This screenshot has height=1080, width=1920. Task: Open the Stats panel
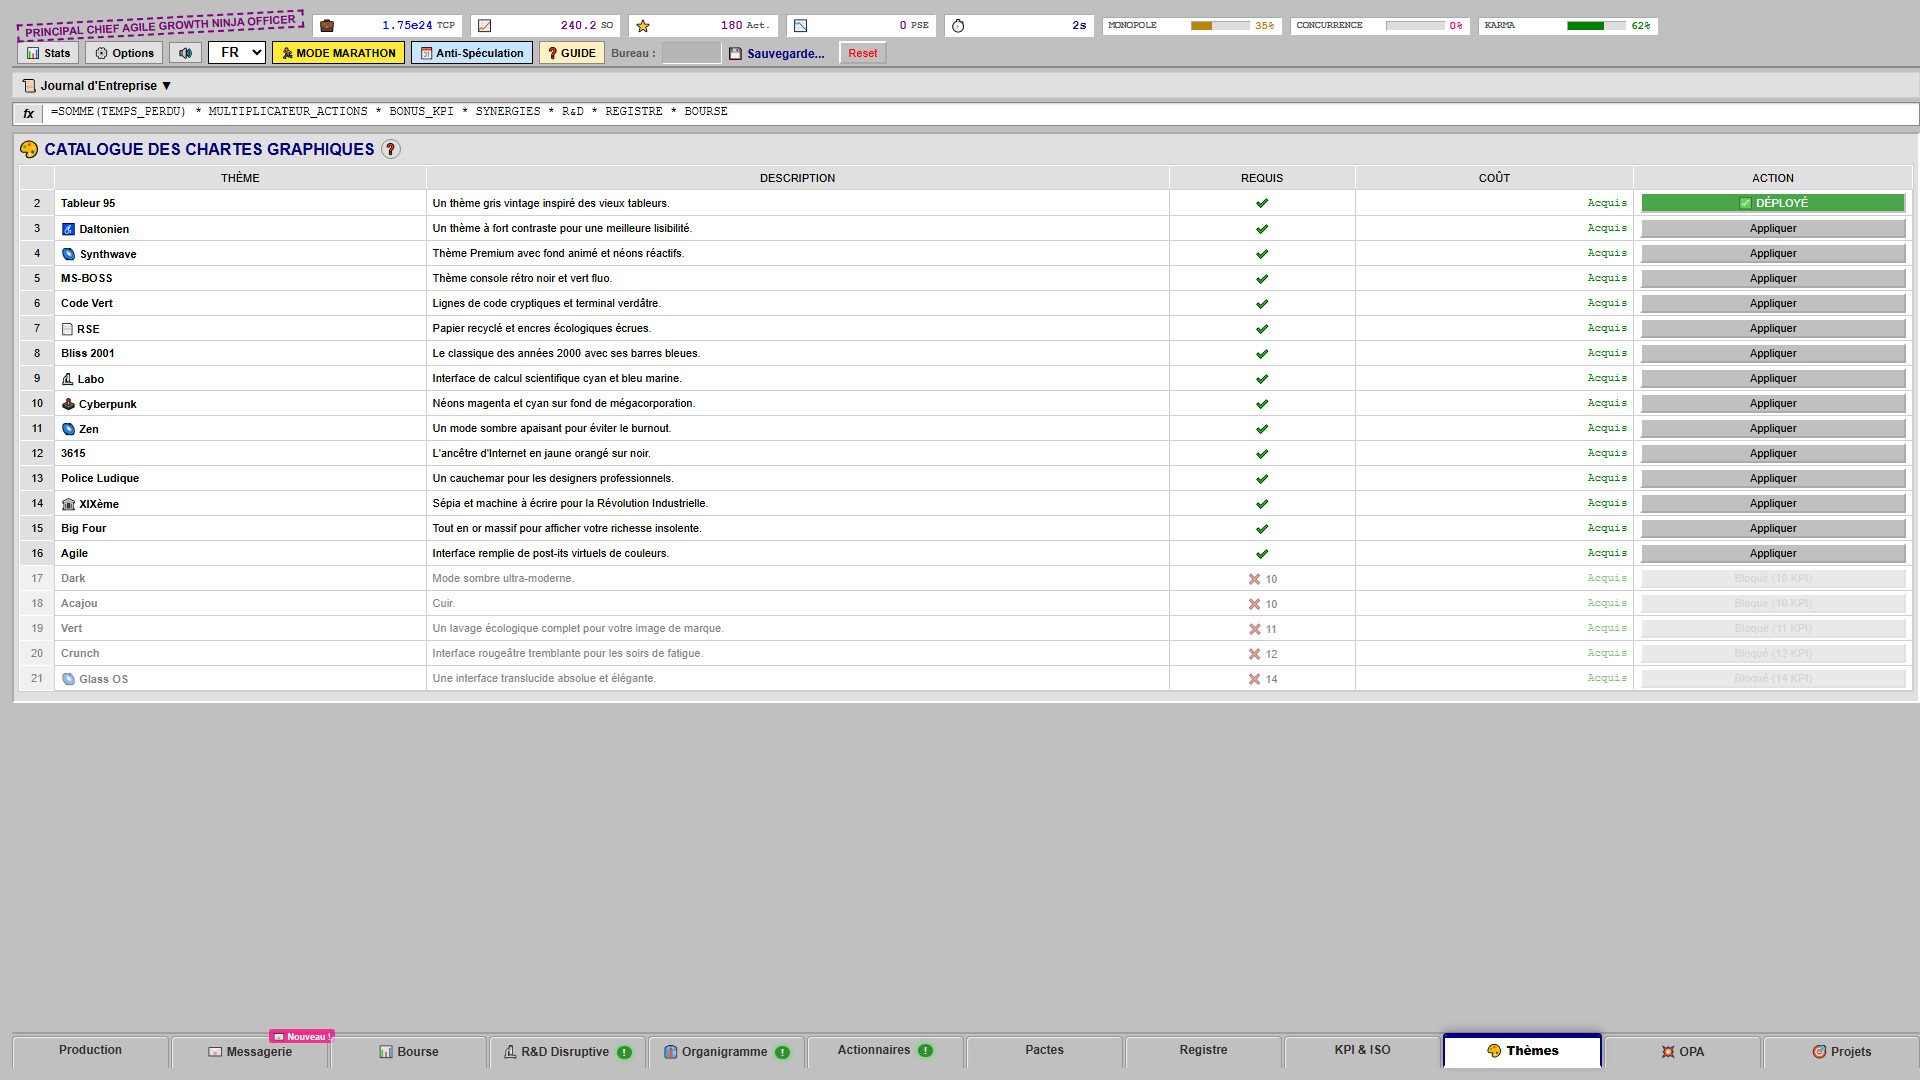pos(48,53)
